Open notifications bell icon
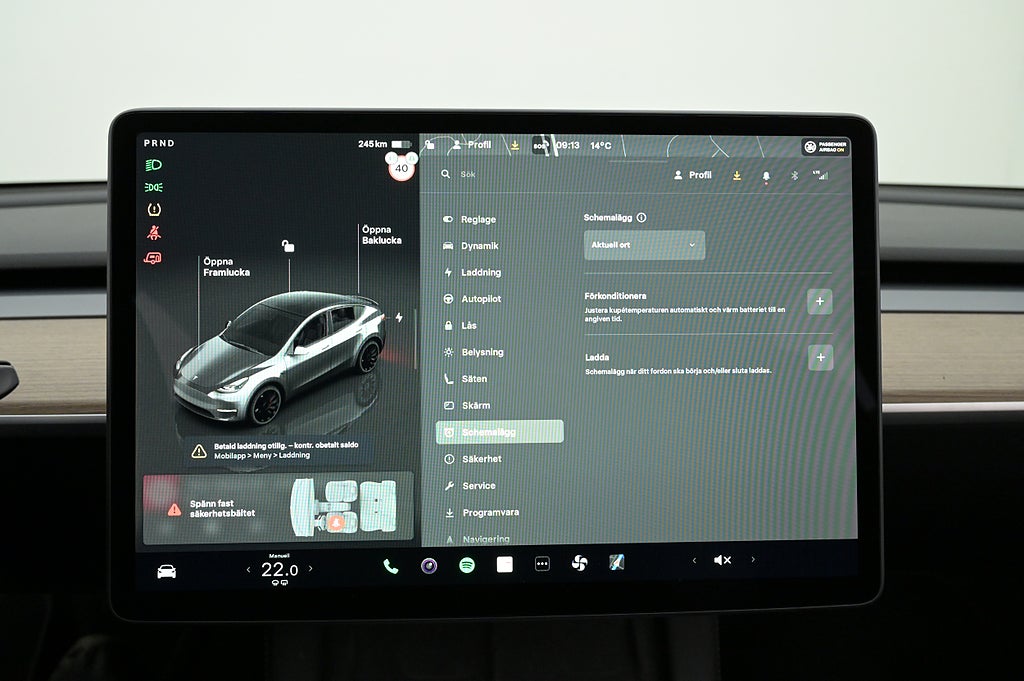Screen dimensions: 1024x681 (766, 175)
